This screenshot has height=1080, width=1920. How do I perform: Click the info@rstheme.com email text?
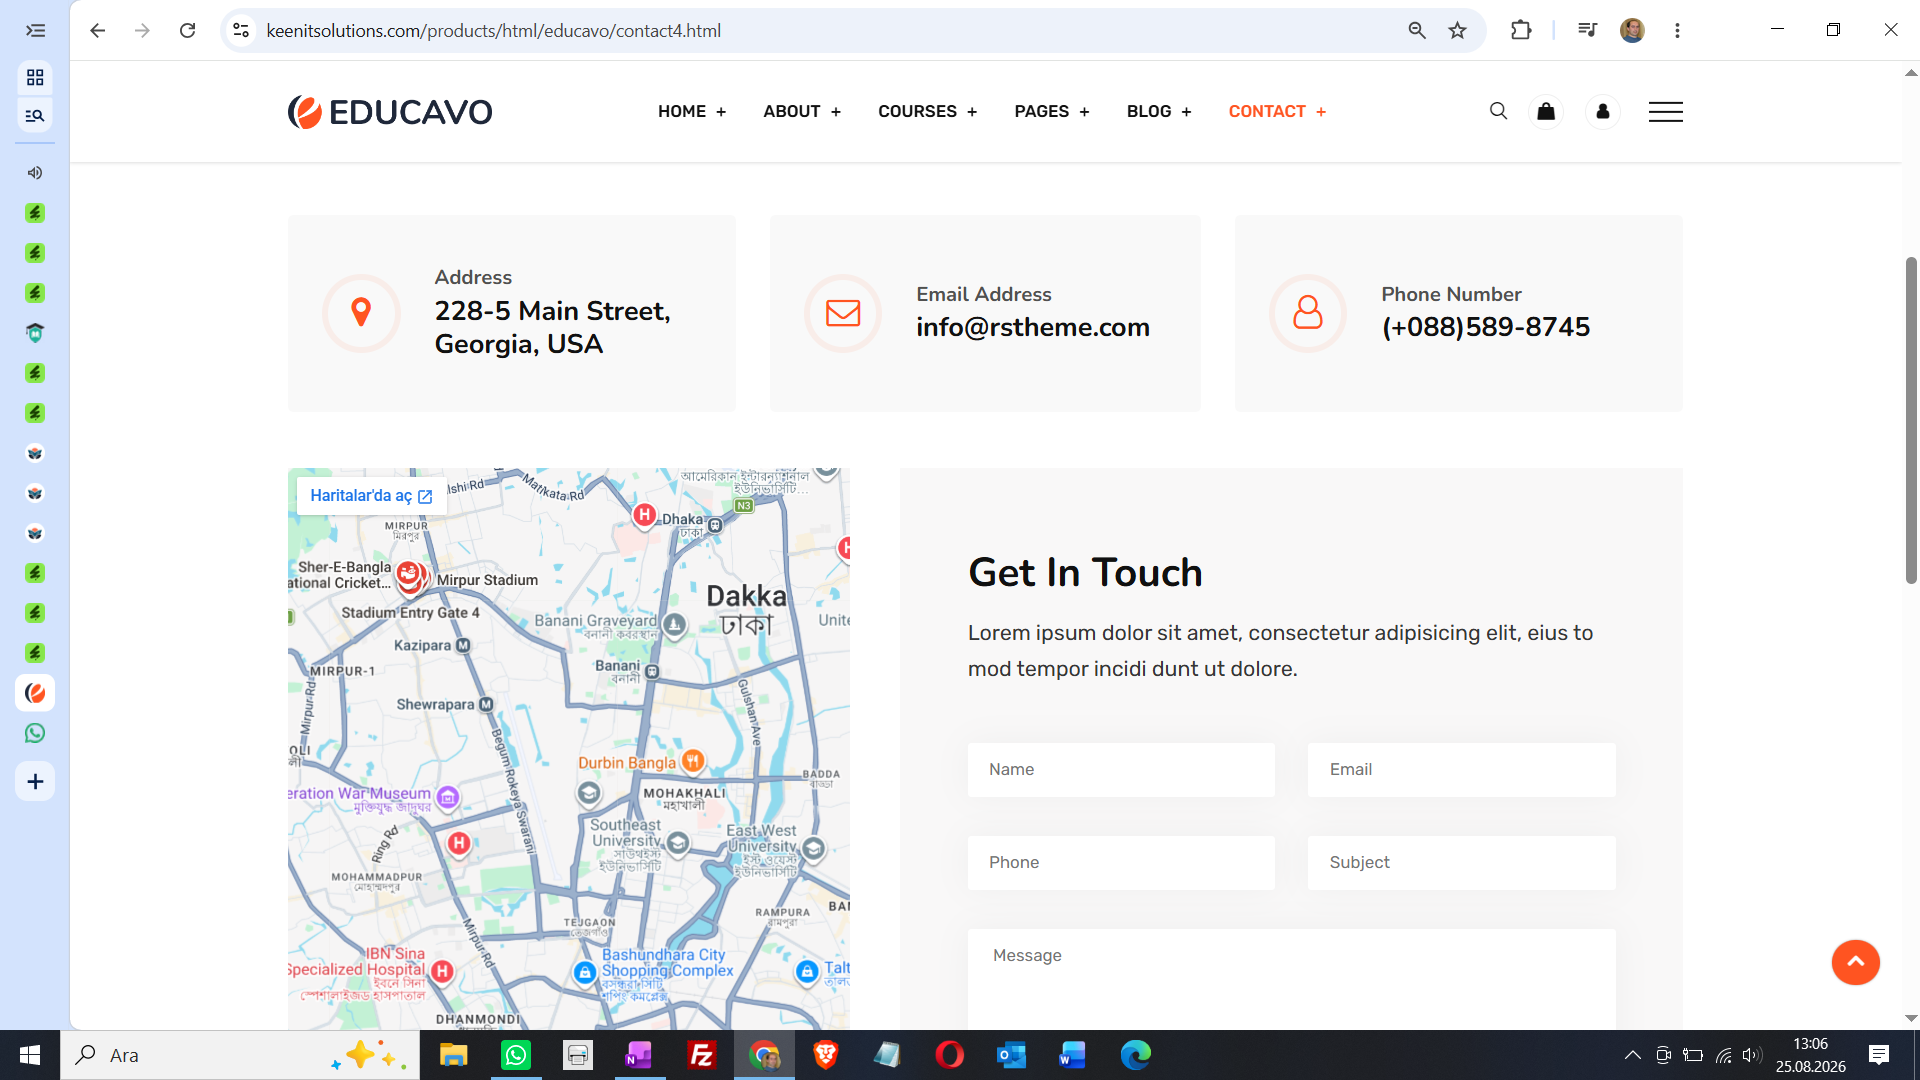(x=1033, y=327)
